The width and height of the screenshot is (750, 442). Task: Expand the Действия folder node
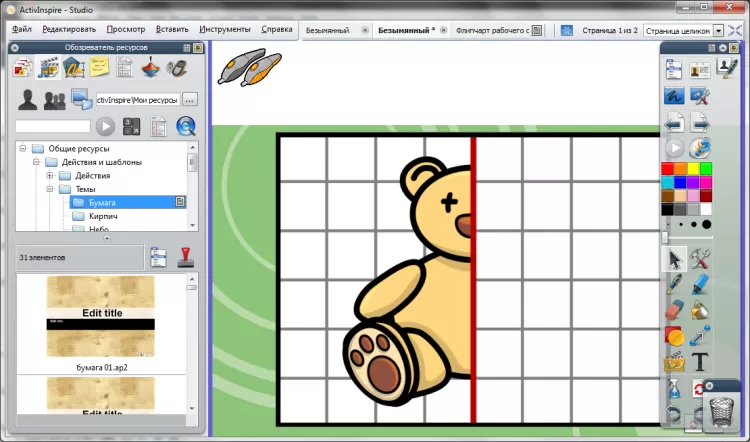50,175
